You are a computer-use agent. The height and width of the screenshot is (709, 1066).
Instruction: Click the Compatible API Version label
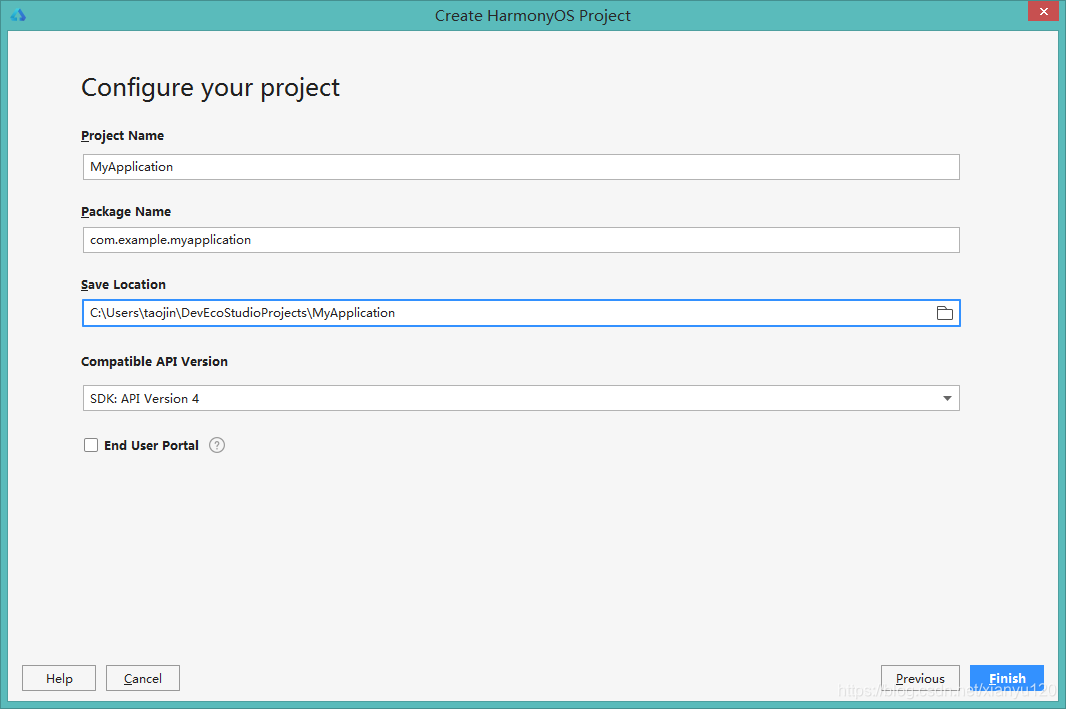pos(154,362)
